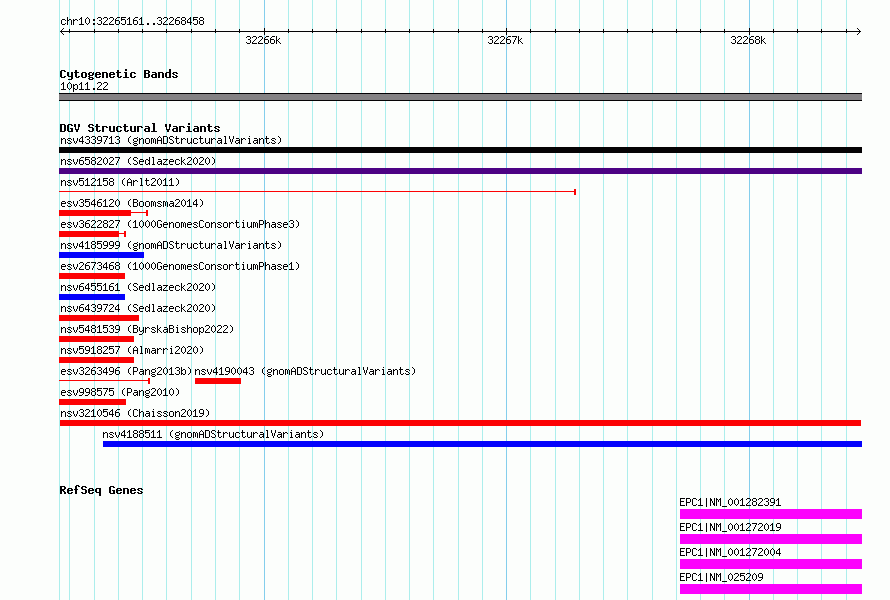Click the 32266k ruler tick label
Image resolution: width=890 pixels, height=600 pixels.
coord(263,40)
